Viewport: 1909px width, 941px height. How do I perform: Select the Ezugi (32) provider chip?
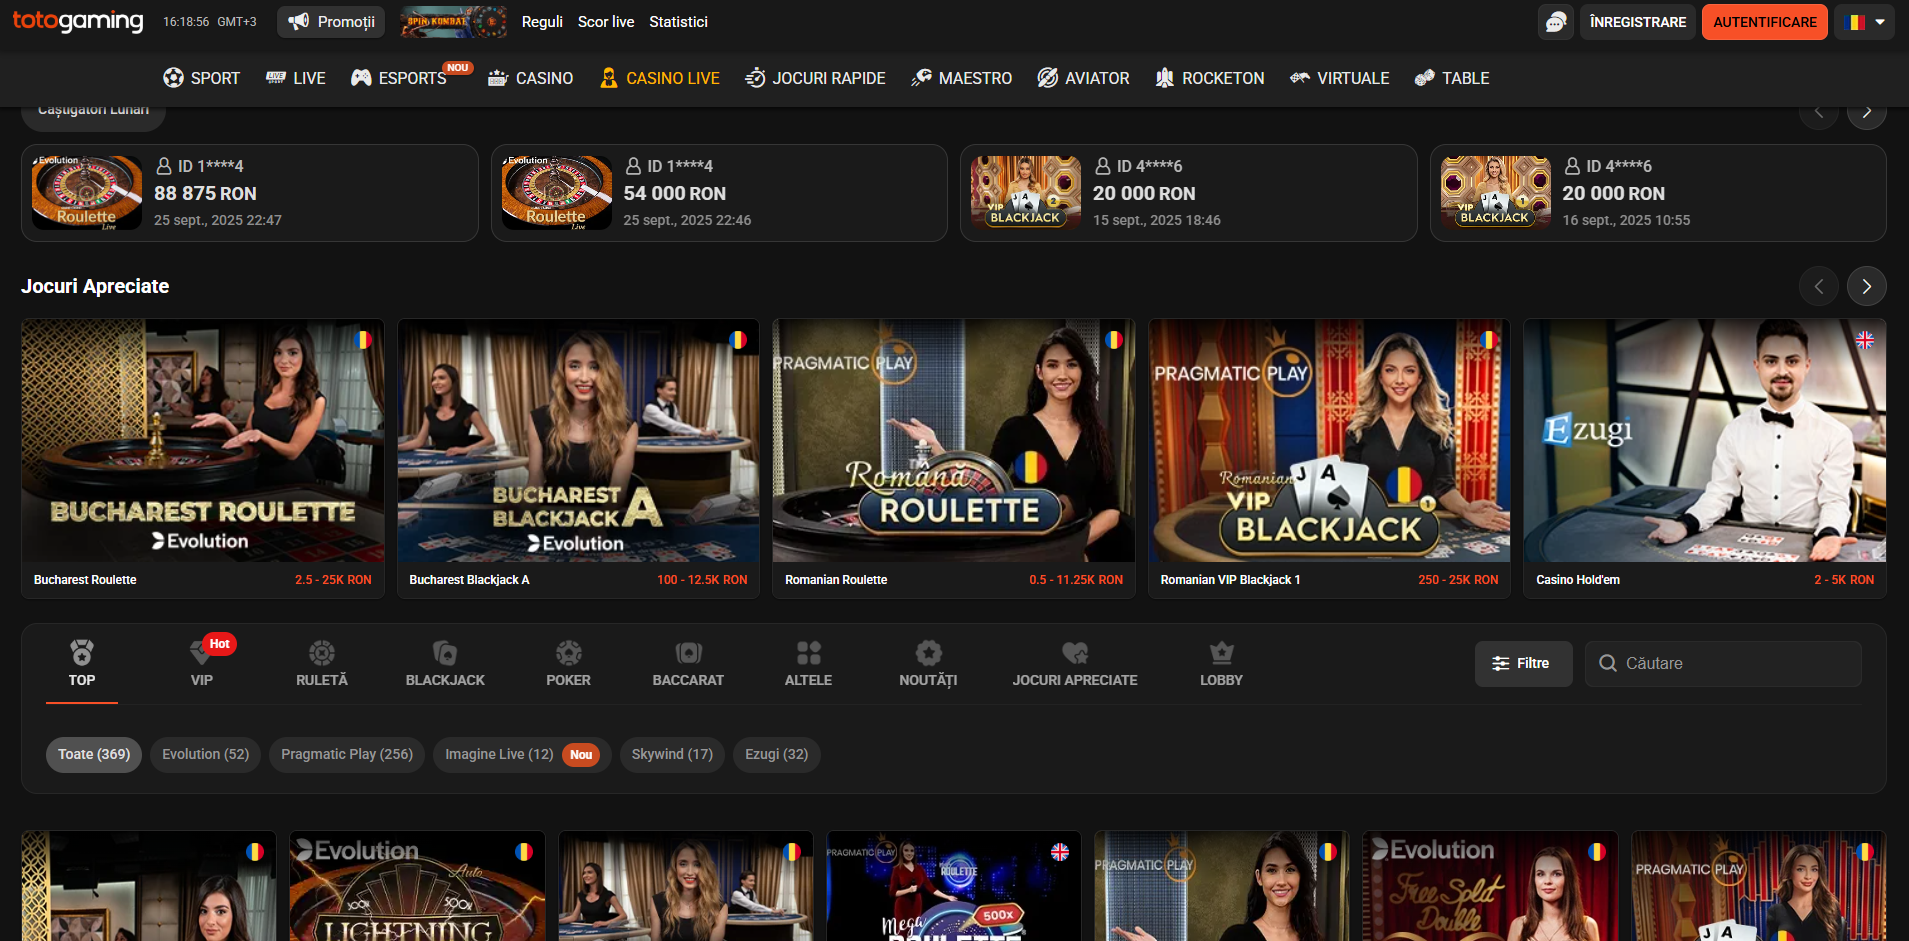click(x=776, y=754)
